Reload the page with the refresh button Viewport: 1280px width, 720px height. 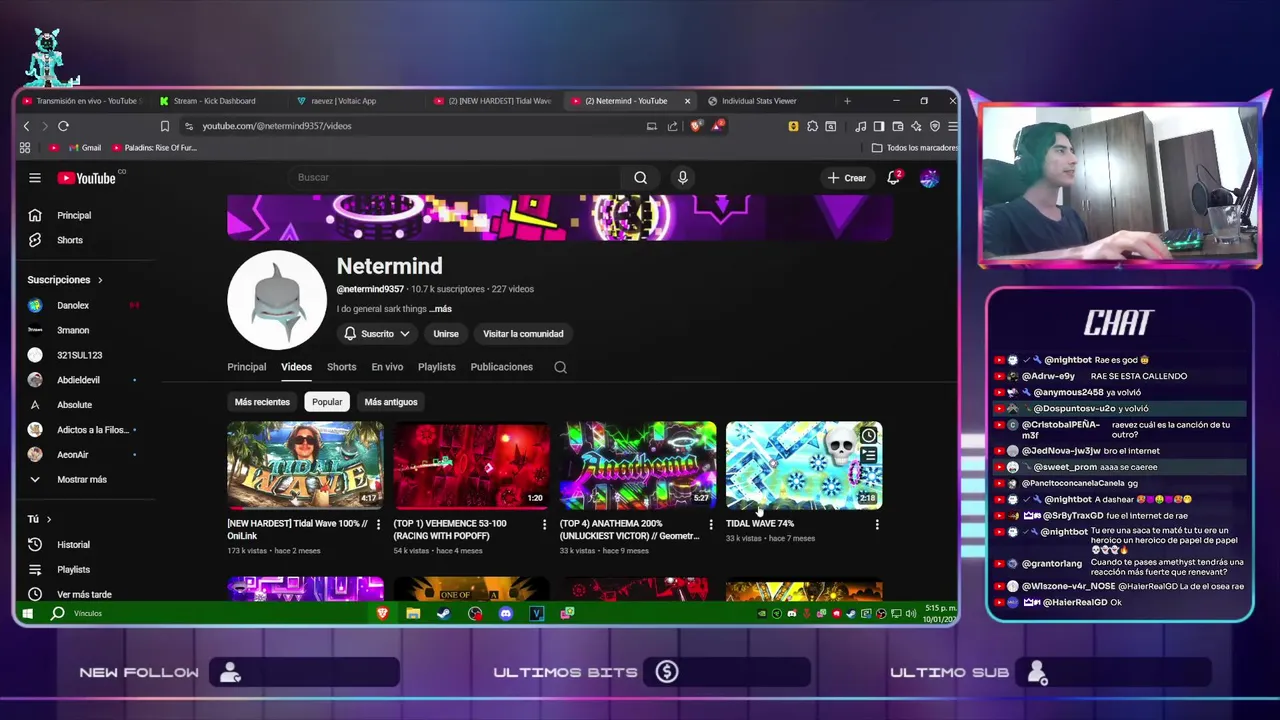pyautogui.click(x=63, y=126)
